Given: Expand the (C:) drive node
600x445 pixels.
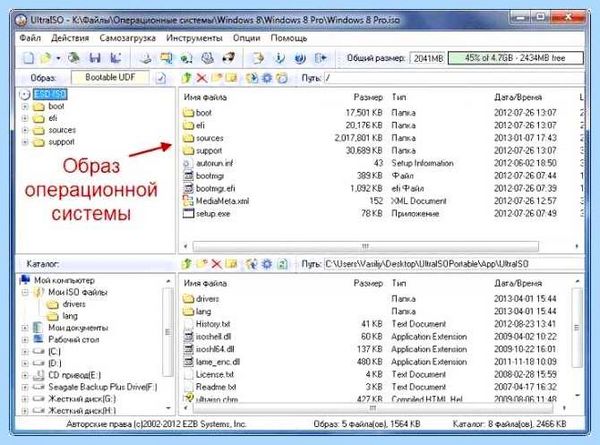Looking at the screenshot, I should (25, 352).
